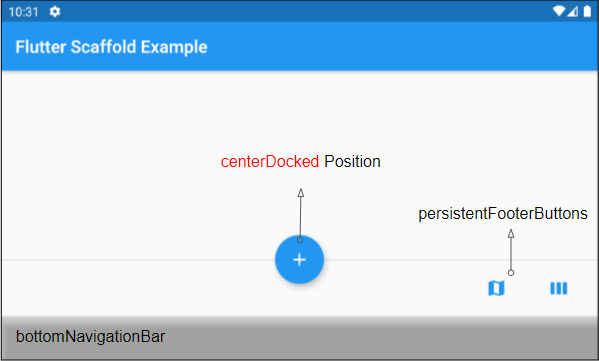Check the battery status icon
Screen dimensions: 599x361
[x=587, y=11]
